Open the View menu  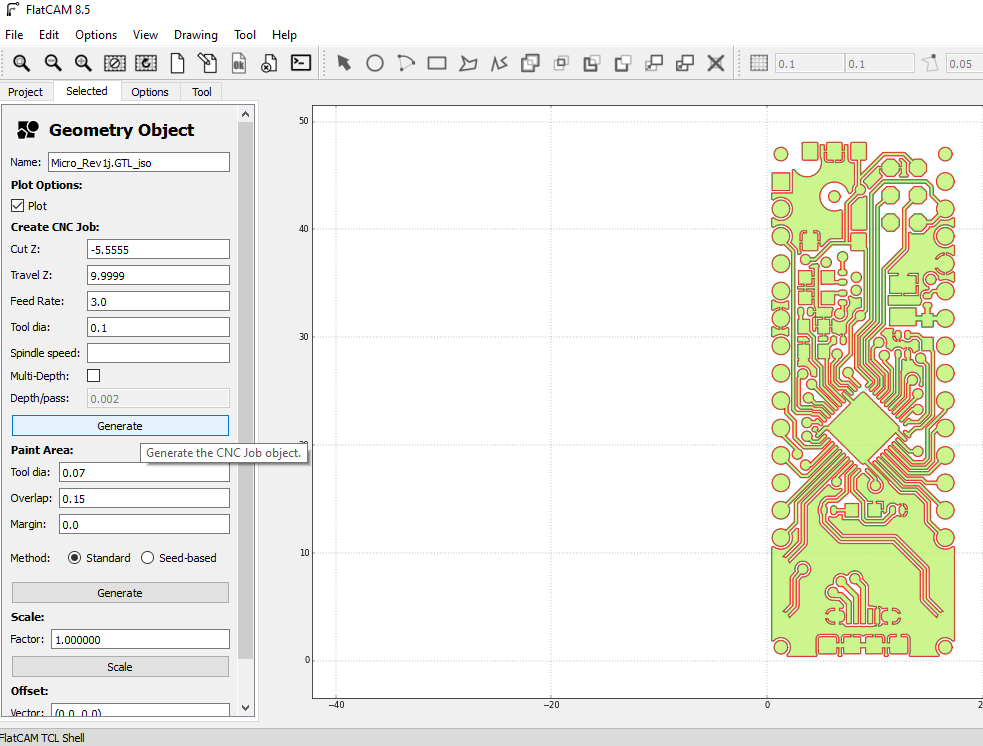click(x=145, y=35)
